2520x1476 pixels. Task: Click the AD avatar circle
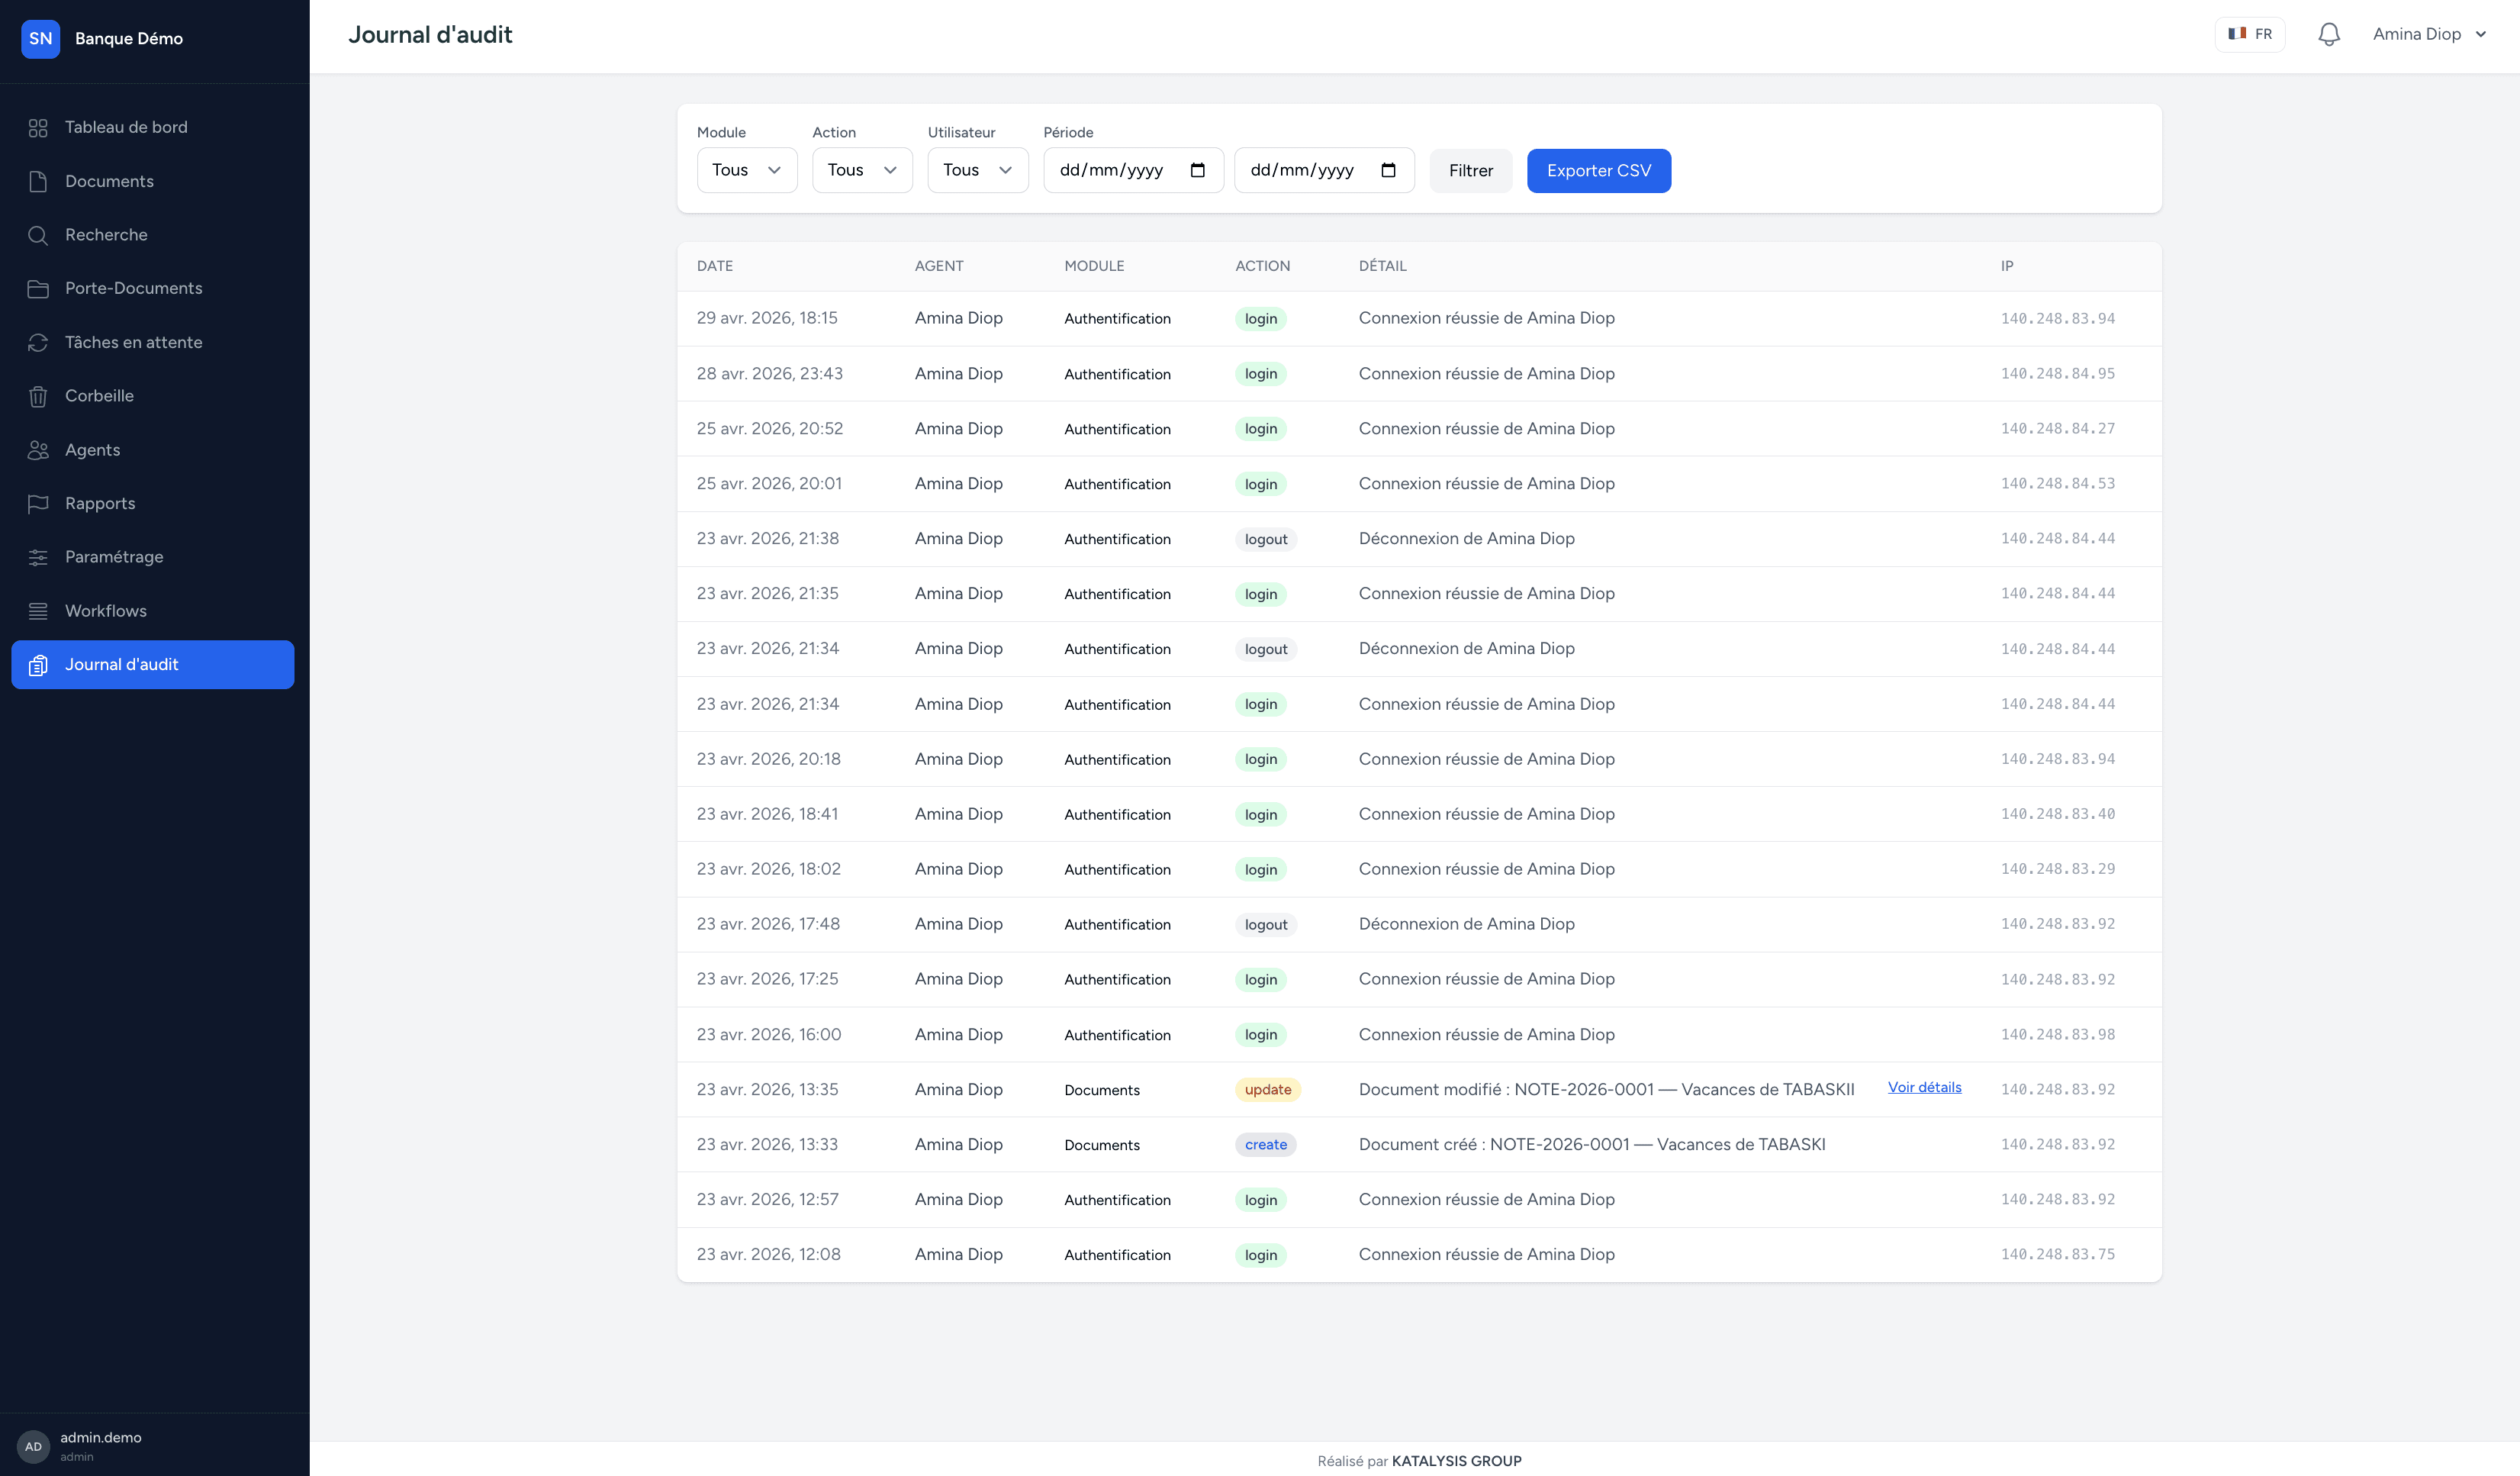pos(33,1446)
